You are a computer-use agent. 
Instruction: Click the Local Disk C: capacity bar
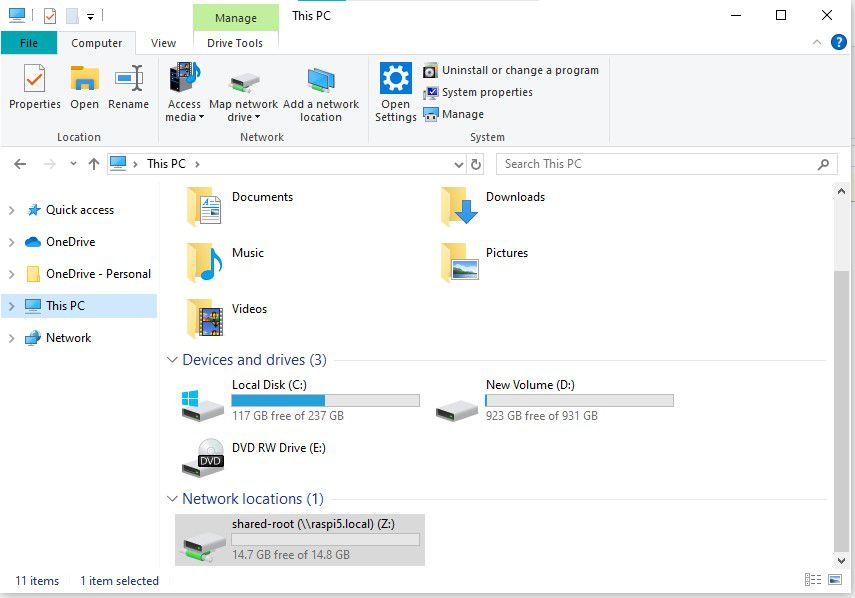324,400
